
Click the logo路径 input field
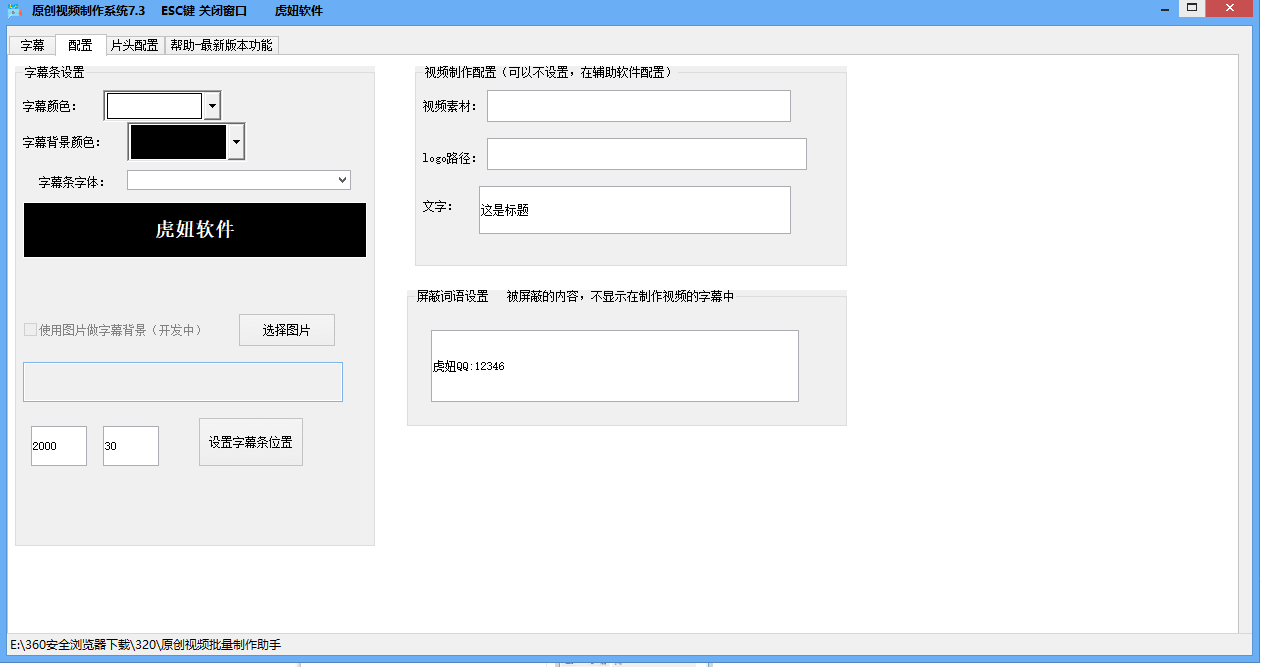[x=647, y=154]
